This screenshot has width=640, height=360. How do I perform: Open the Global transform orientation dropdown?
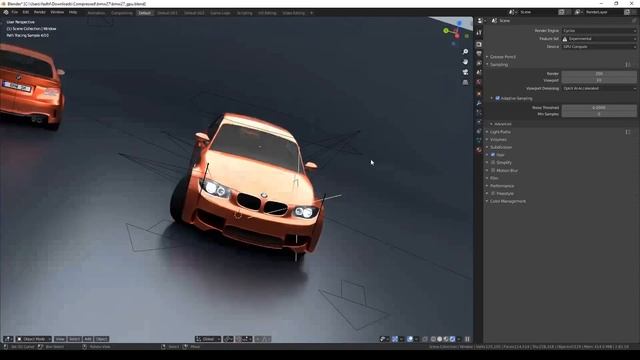click(x=208, y=339)
